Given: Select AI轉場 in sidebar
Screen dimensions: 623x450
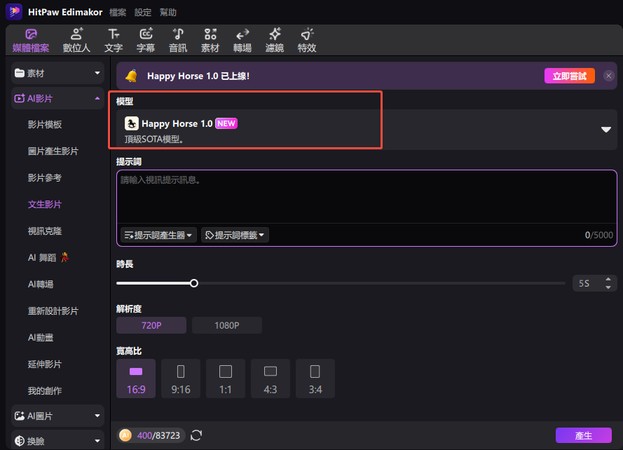Looking at the screenshot, I should coord(41,284).
